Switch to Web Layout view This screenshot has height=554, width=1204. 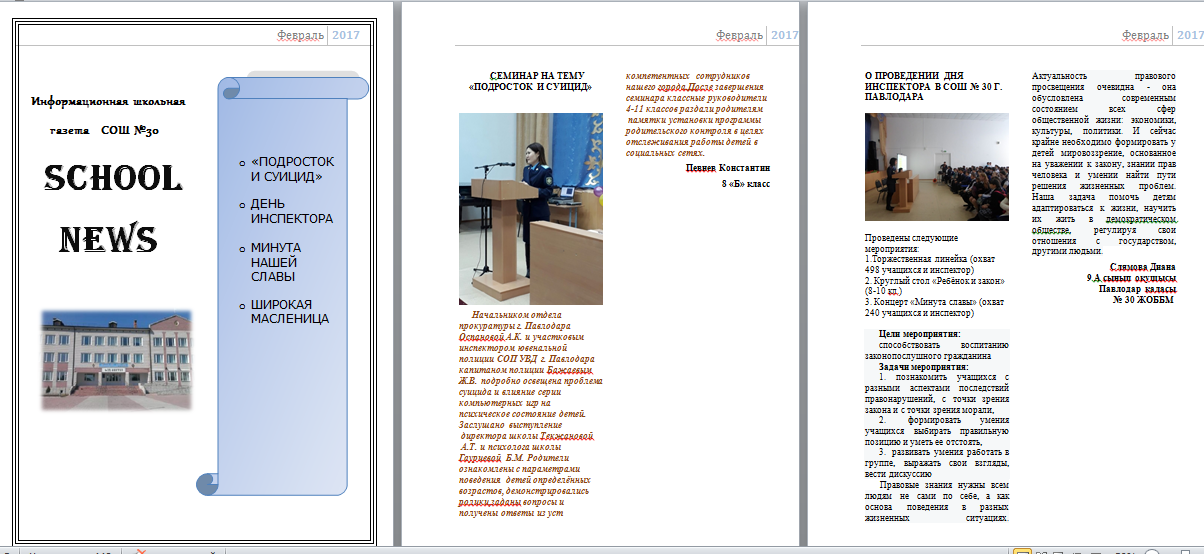(1059, 551)
